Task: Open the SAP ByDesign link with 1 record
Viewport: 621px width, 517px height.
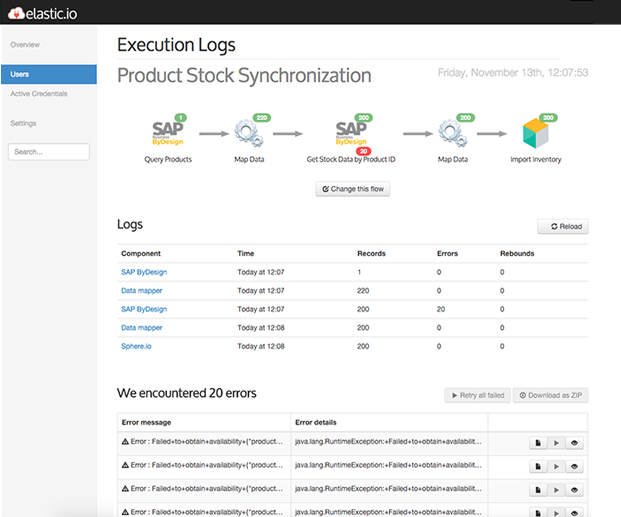Action: point(144,272)
